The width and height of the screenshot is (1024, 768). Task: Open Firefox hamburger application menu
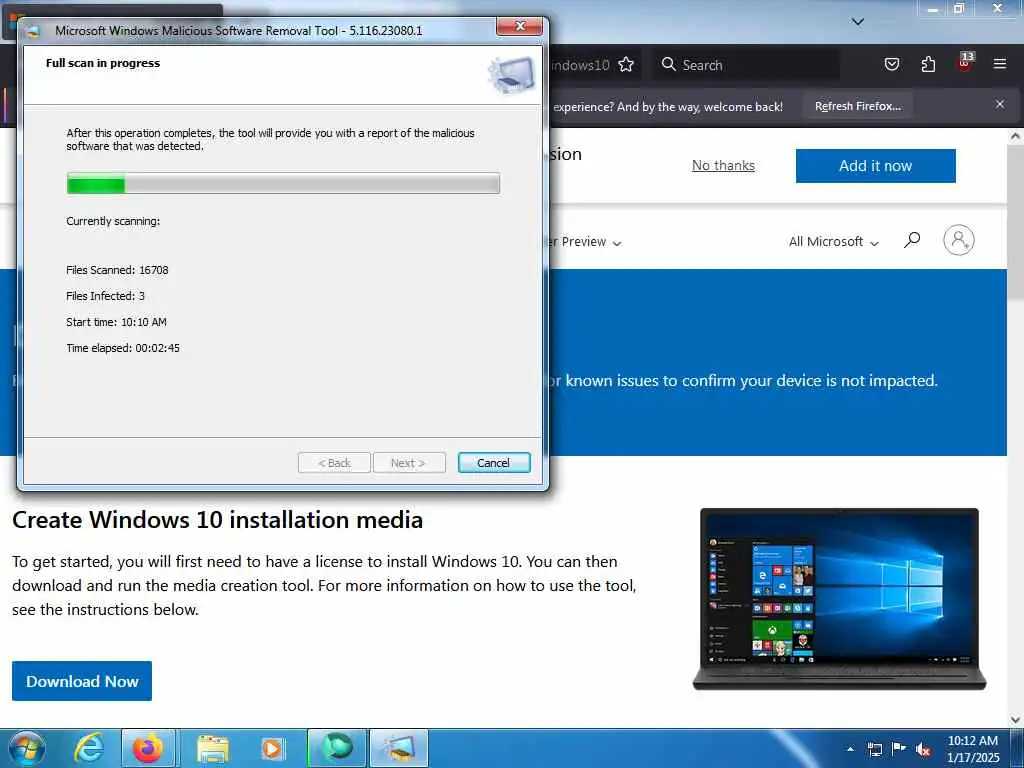click(1000, 64)
